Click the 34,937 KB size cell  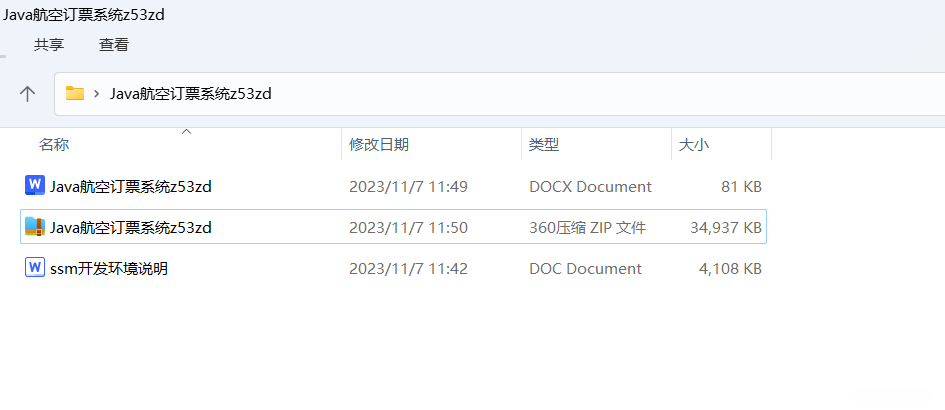726,227
